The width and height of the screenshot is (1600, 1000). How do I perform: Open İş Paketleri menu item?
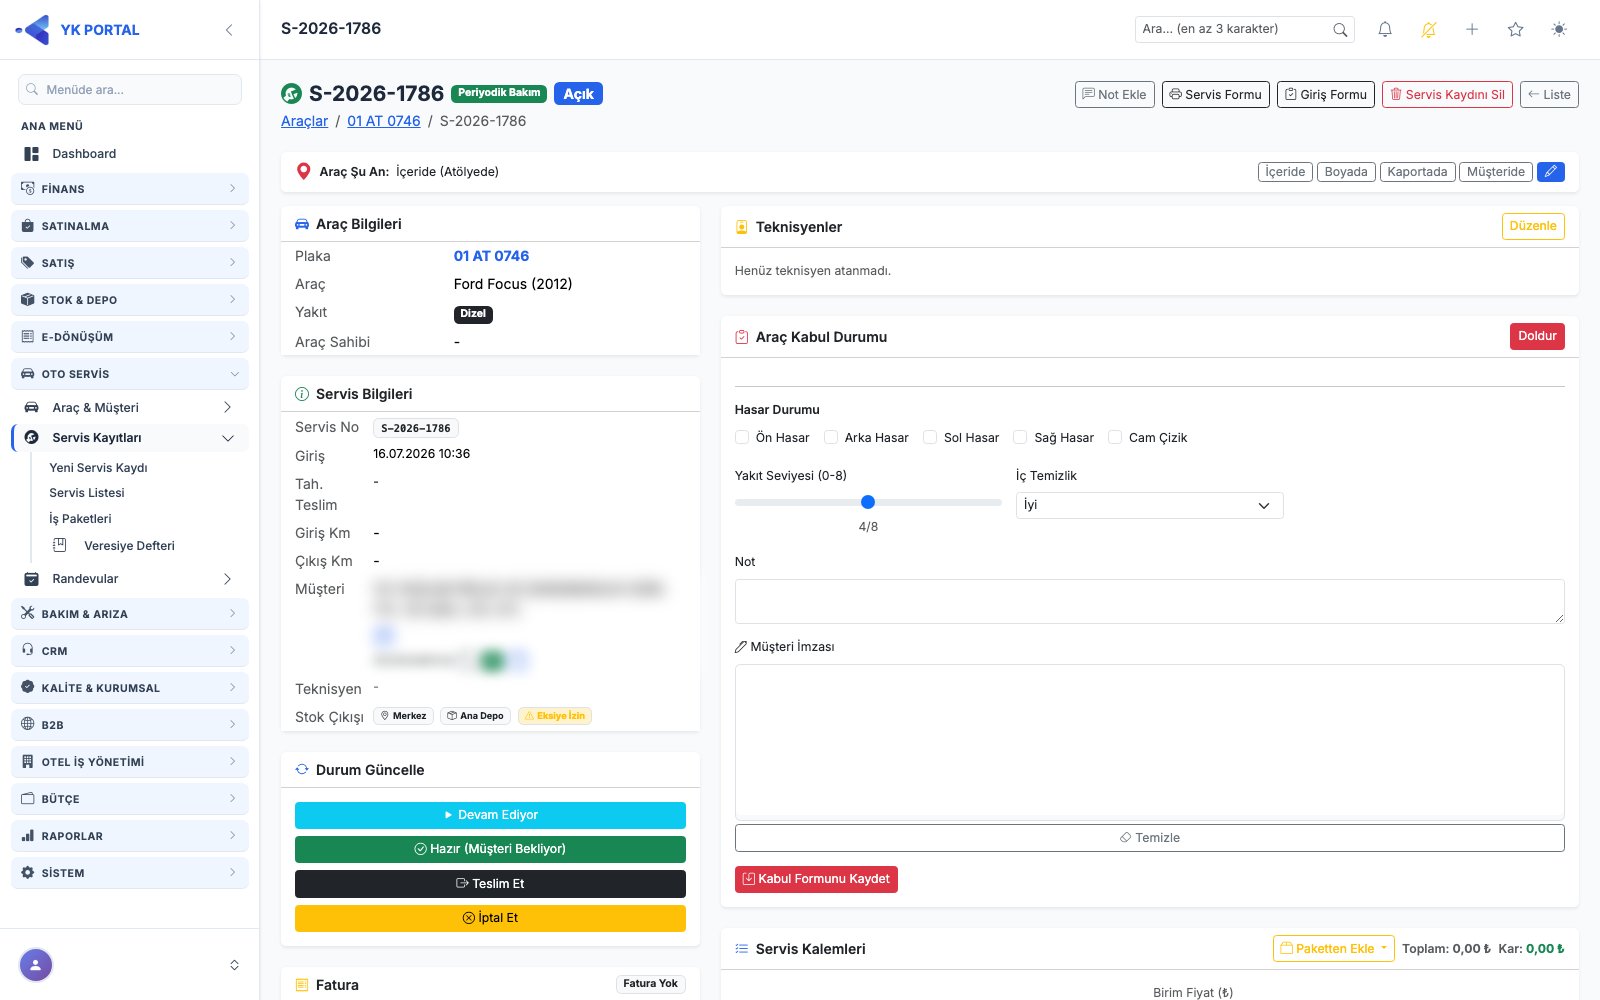(x=80, y=519)
